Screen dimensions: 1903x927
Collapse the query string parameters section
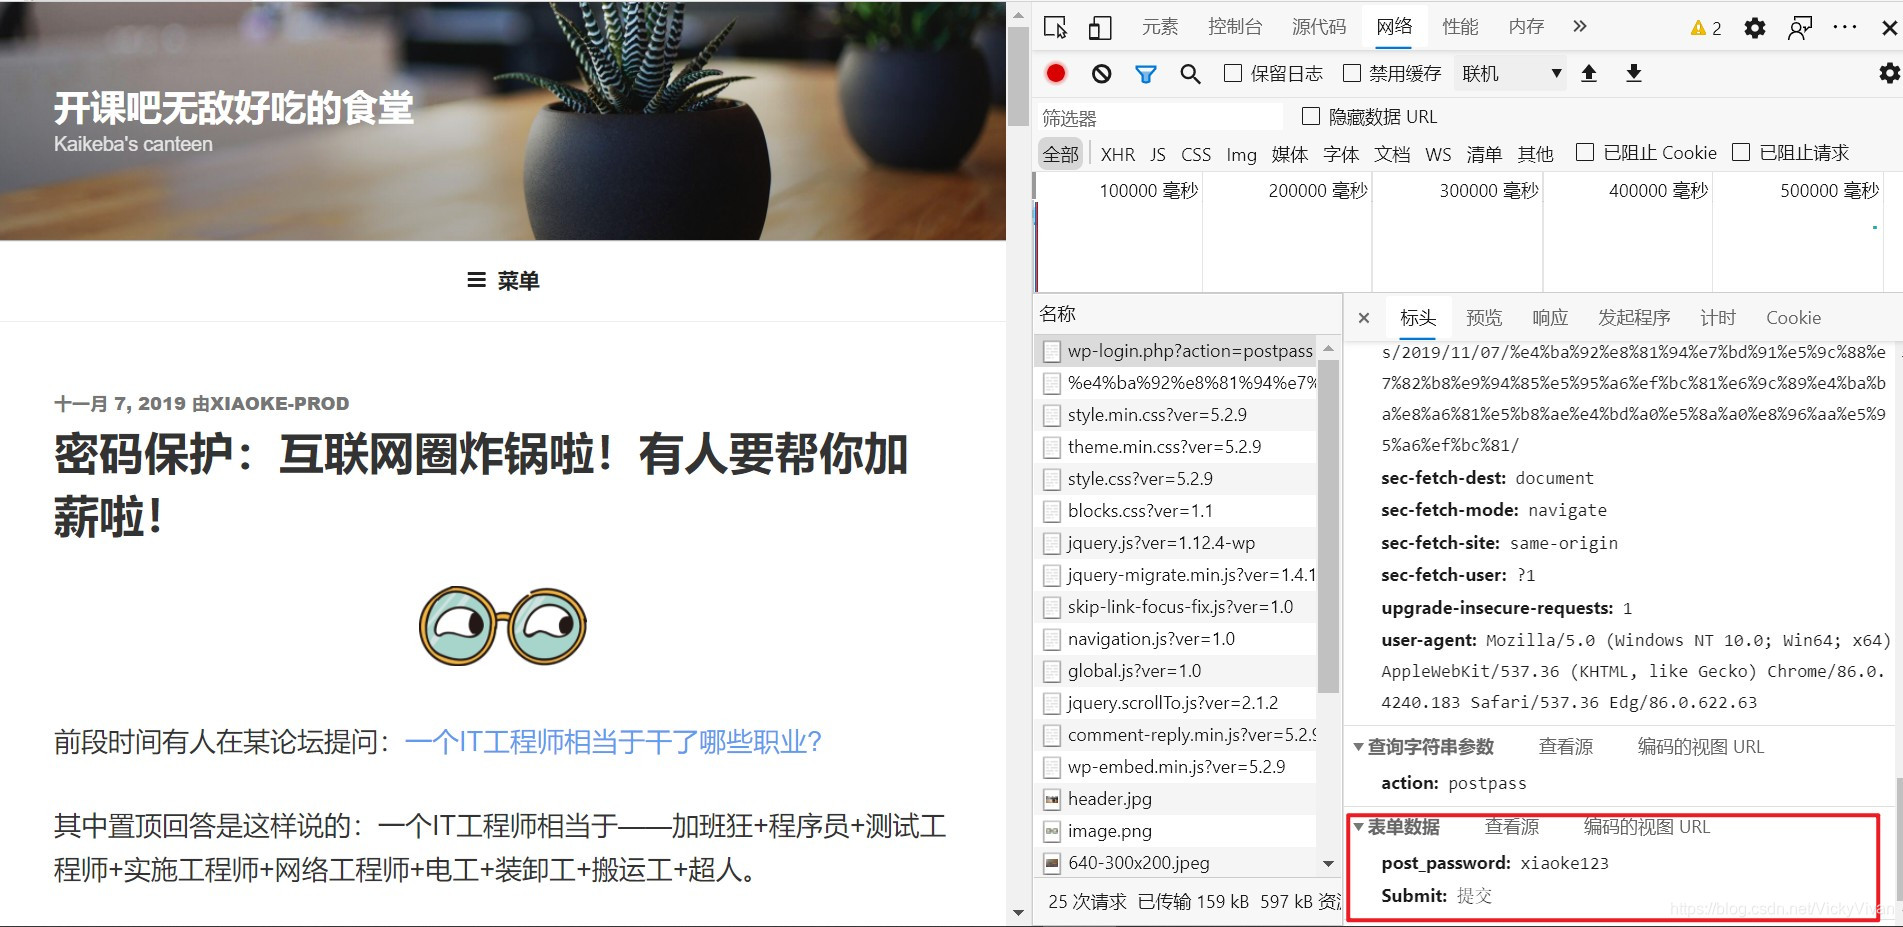(1359, 747)
